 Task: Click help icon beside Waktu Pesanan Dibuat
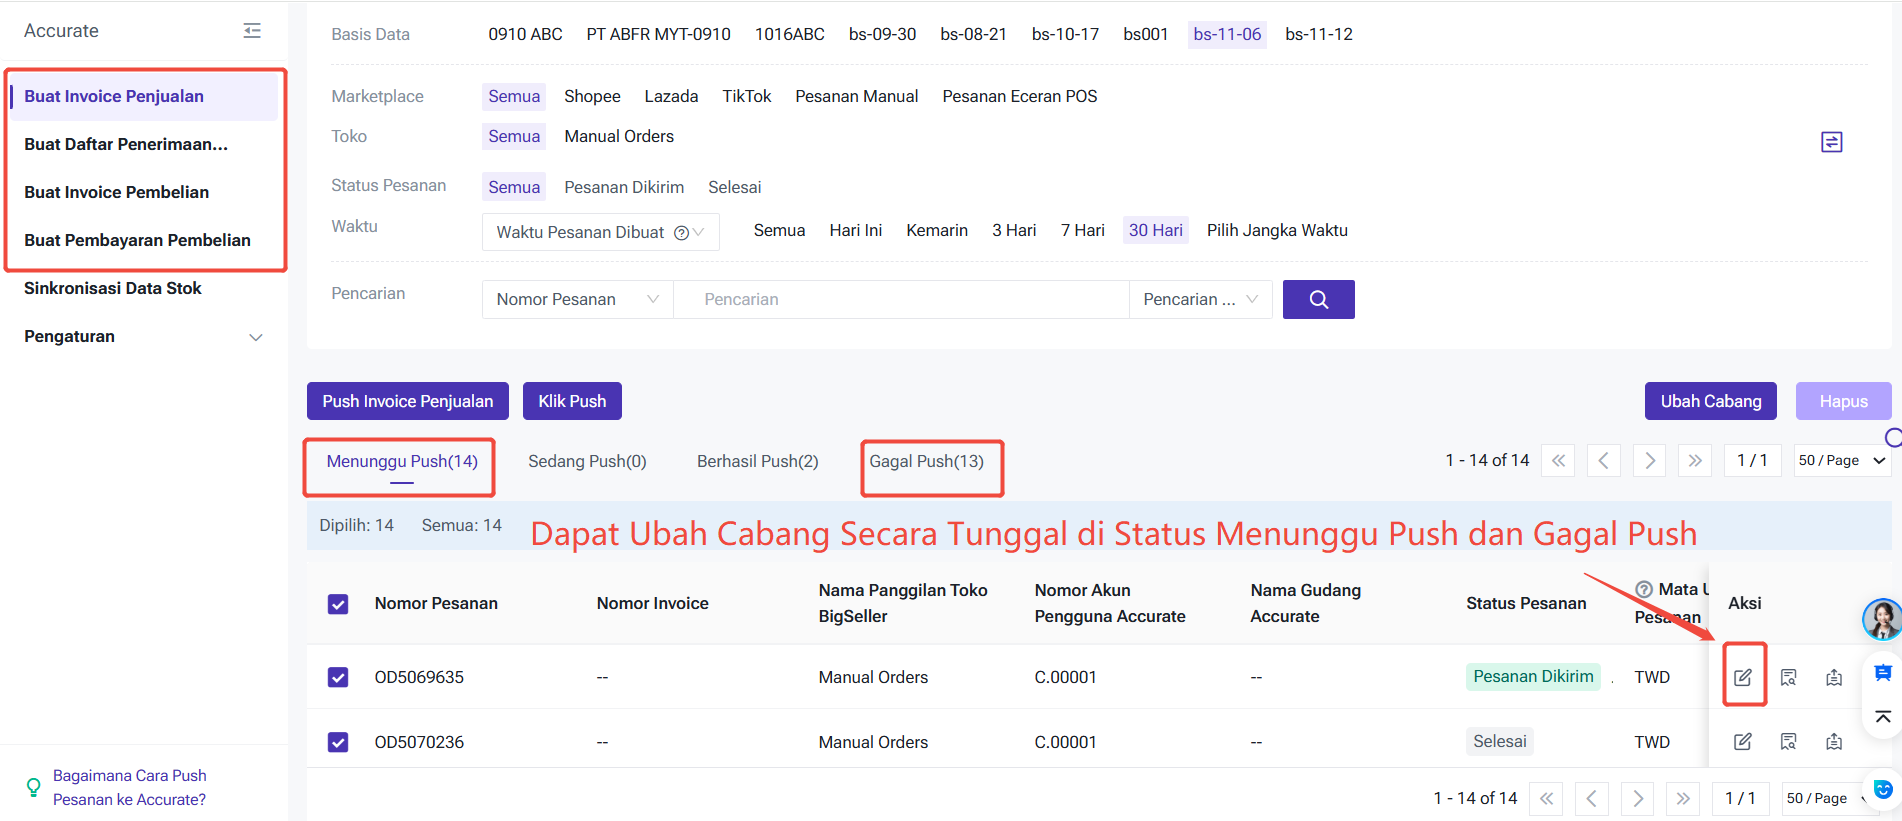point(681,233)
